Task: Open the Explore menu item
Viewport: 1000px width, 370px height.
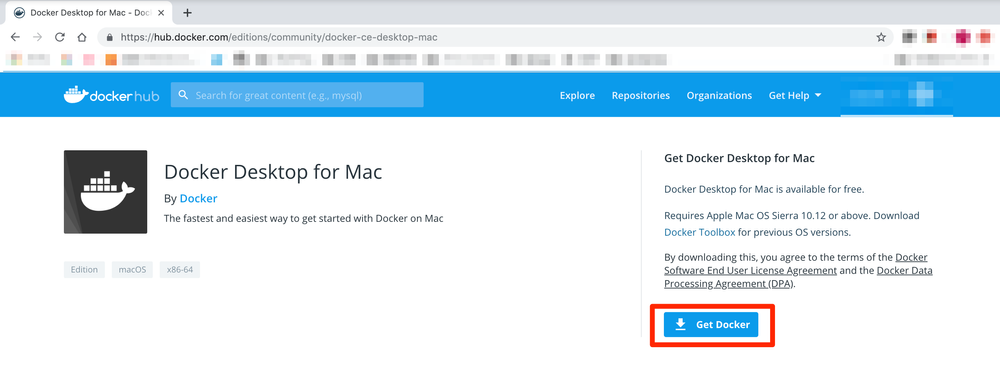Action: pyautogui.click(x=577, y=95)
